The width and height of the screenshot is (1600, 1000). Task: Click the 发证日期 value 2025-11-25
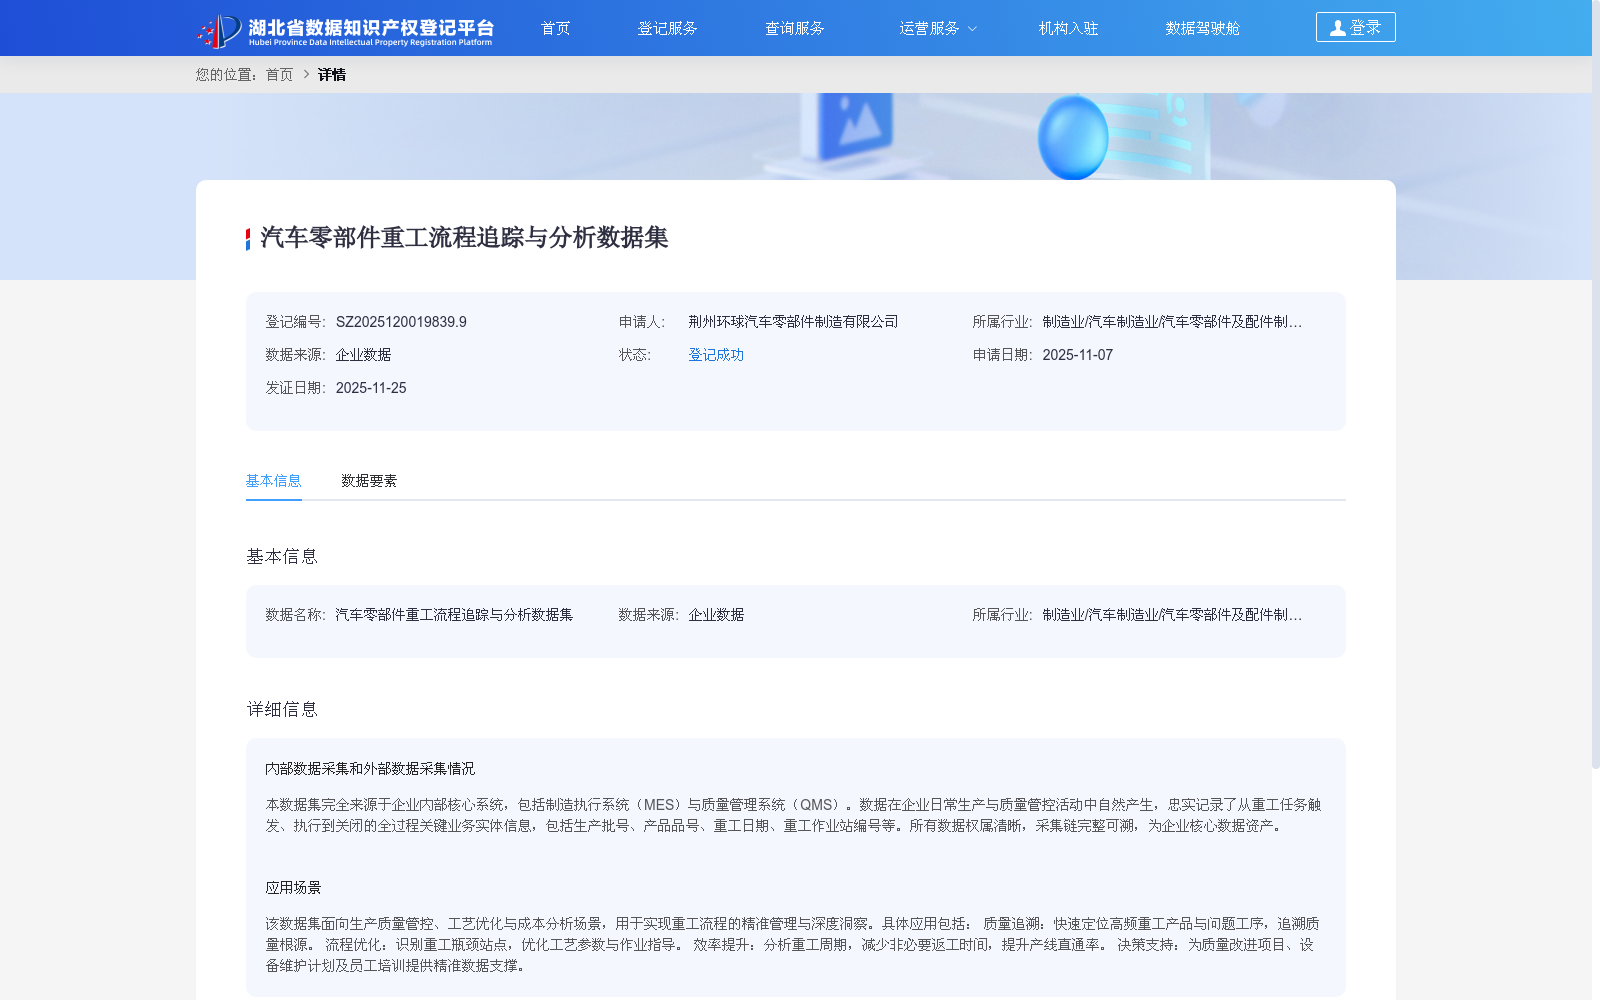tap(371, 388)
